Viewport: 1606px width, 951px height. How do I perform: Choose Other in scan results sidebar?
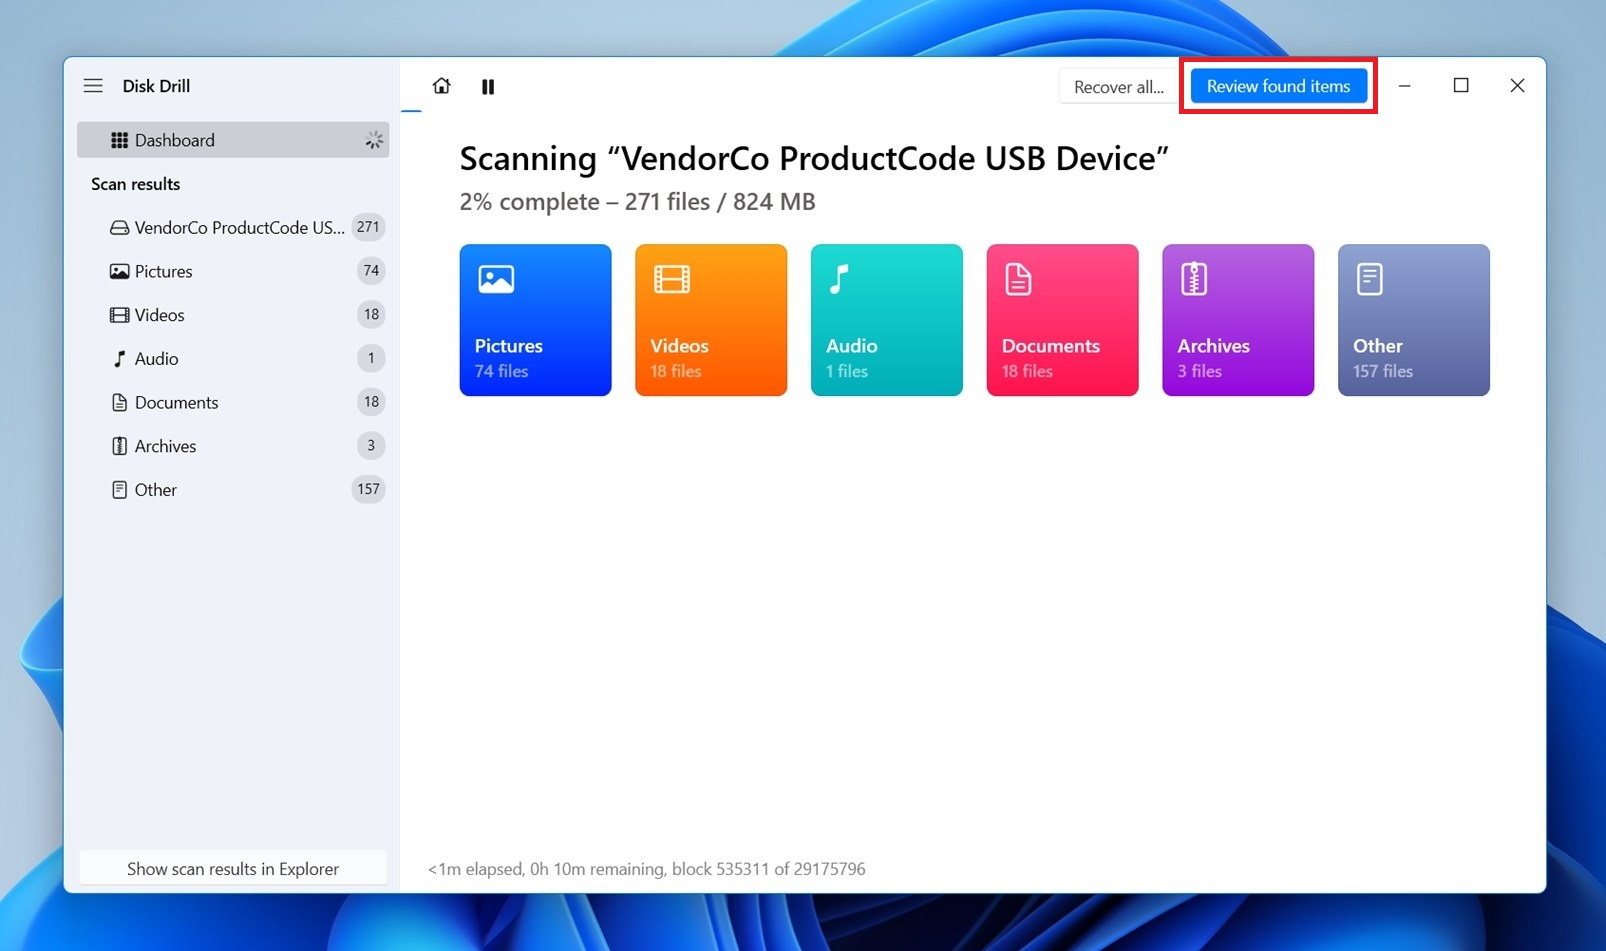(156, 490)
